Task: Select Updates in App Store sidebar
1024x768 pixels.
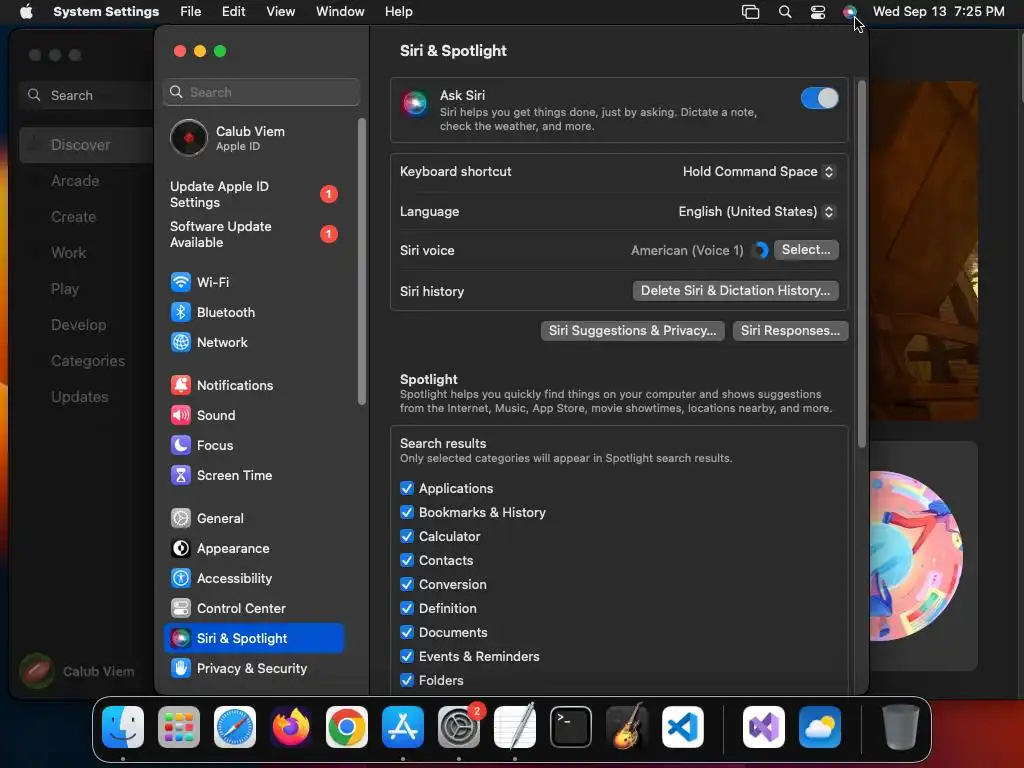Action: click(x=80, y=397)
